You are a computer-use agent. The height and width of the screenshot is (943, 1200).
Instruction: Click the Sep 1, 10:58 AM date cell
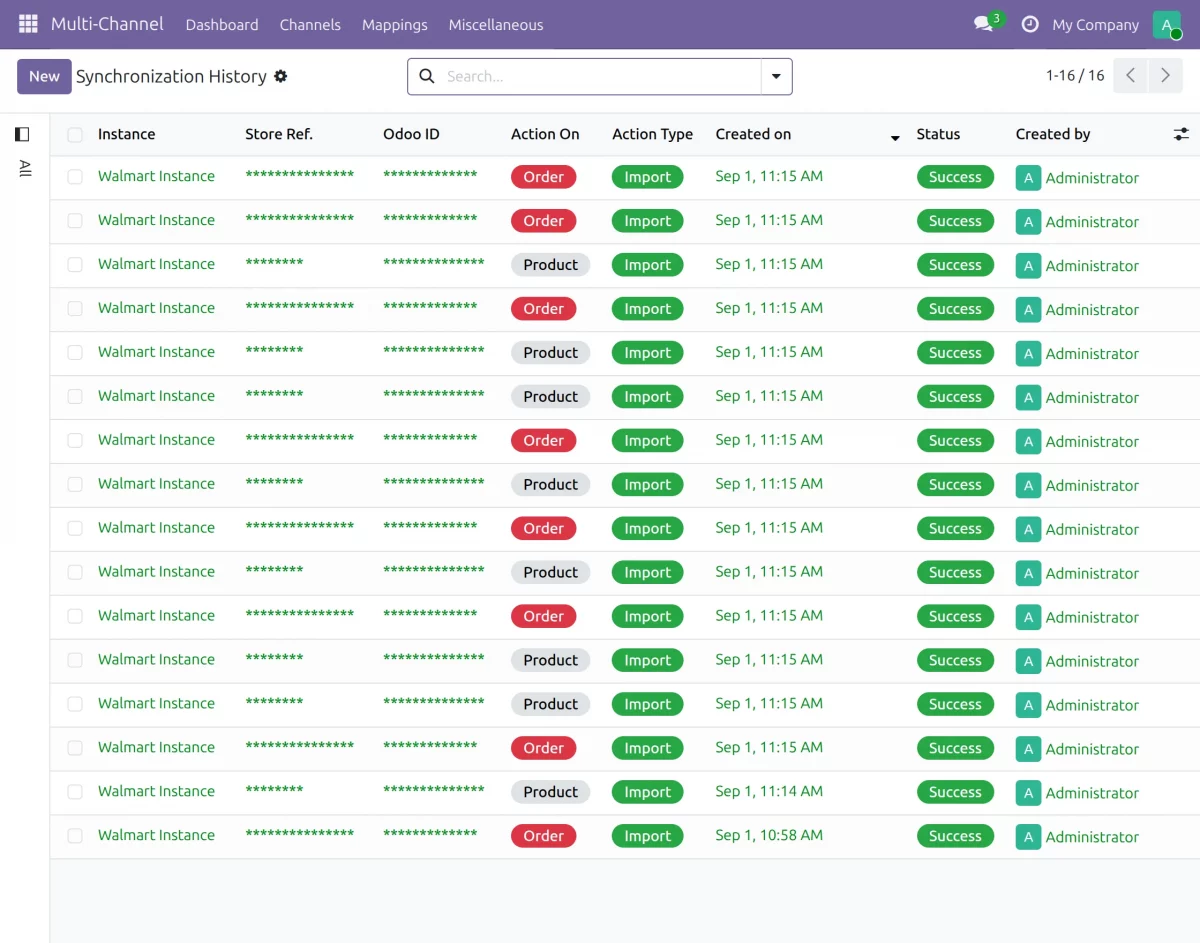769,835
